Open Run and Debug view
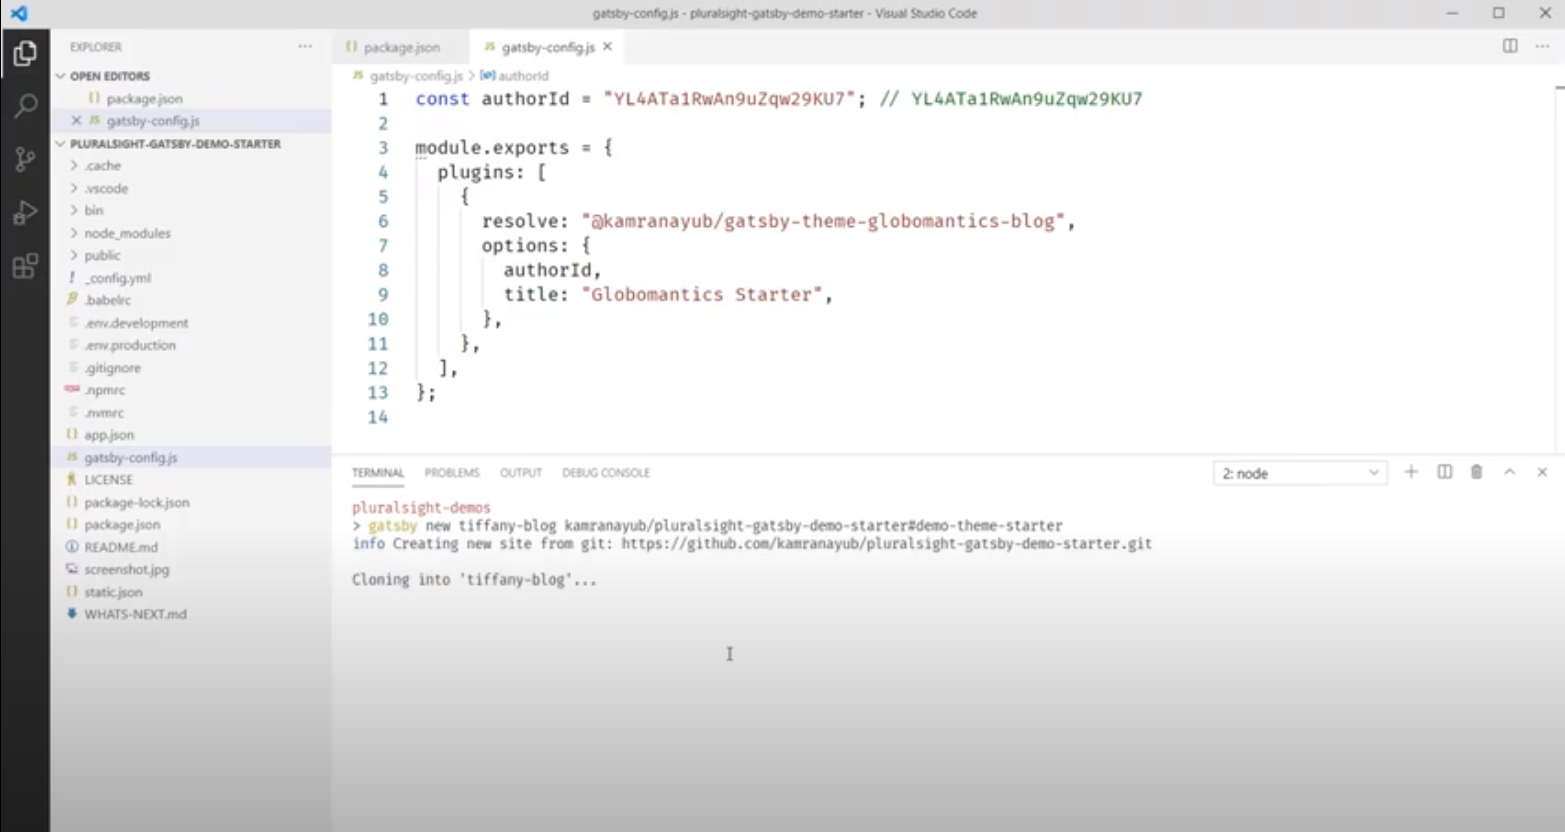 (x=25, y=212)
